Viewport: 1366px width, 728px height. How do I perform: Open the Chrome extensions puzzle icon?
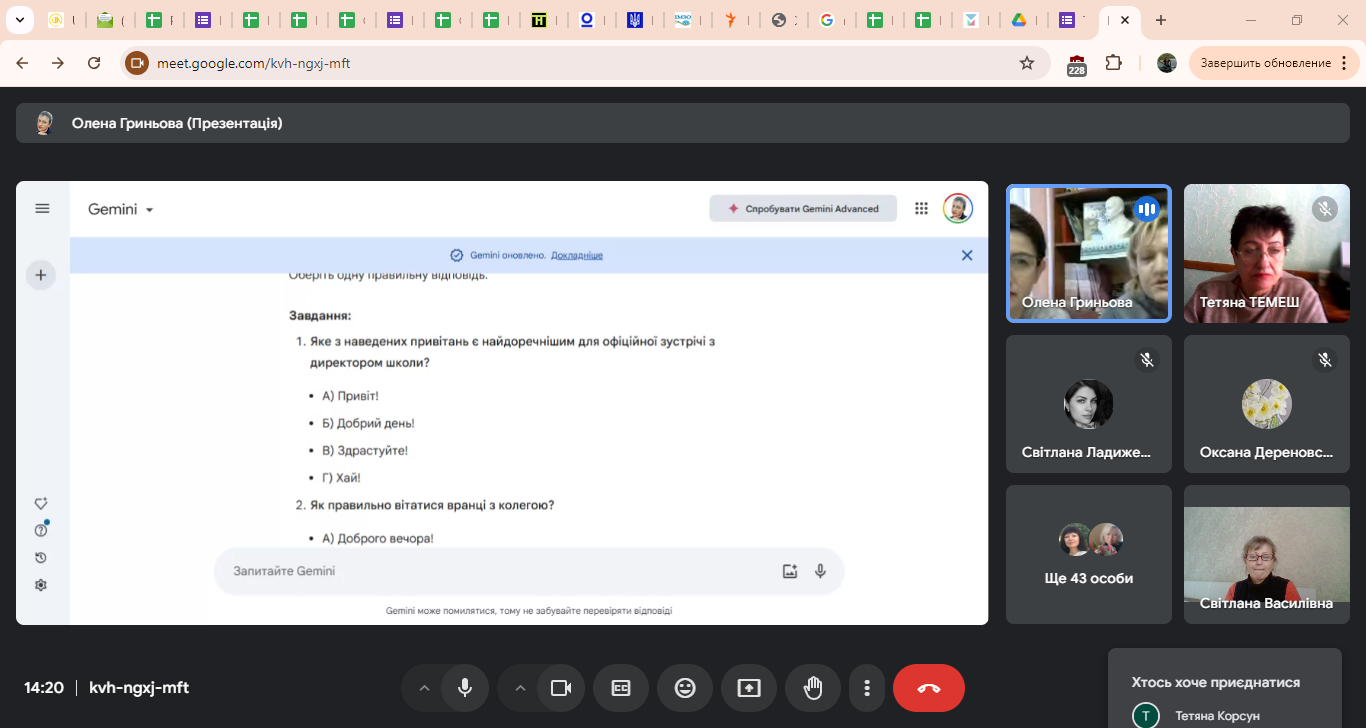pyautogui.click(x=1113, y=63)
